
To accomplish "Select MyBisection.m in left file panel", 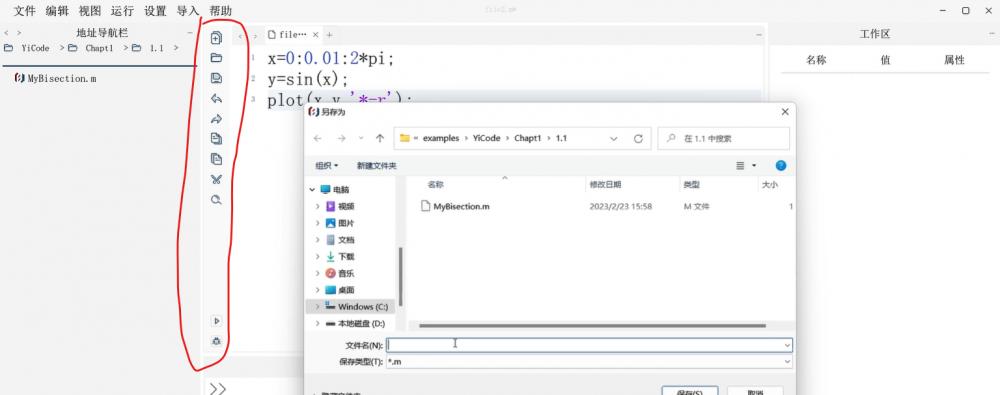I will (x=55, y=78).
